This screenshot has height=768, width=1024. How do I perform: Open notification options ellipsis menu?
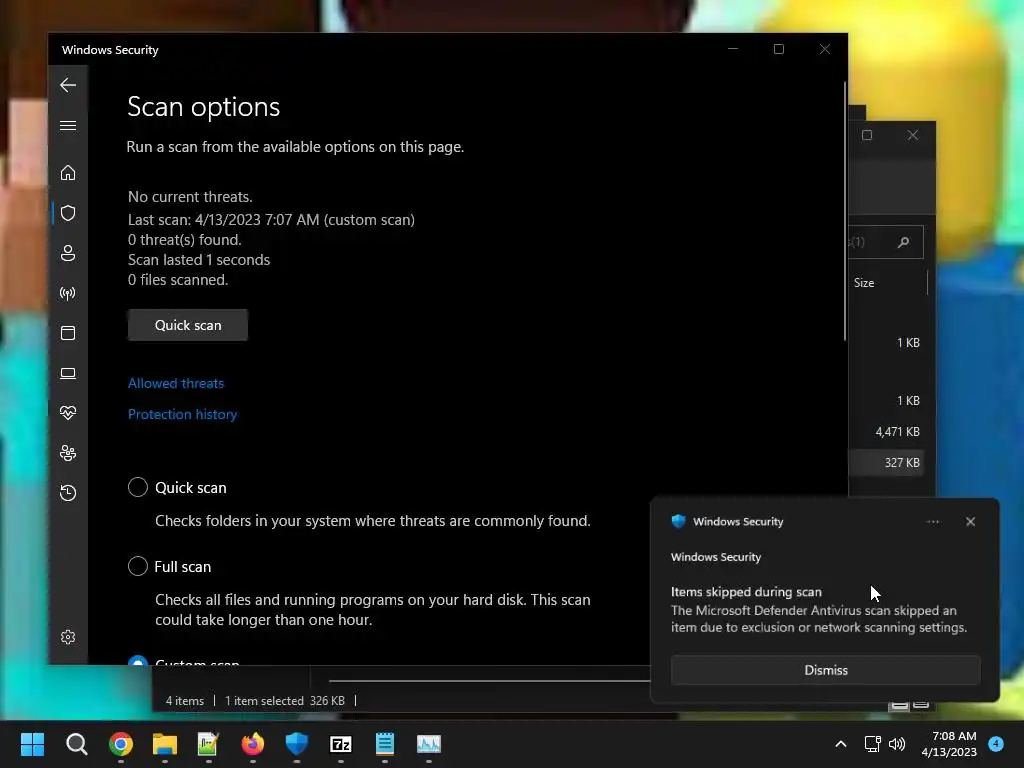pyautogui.click(x=933, y=522)
